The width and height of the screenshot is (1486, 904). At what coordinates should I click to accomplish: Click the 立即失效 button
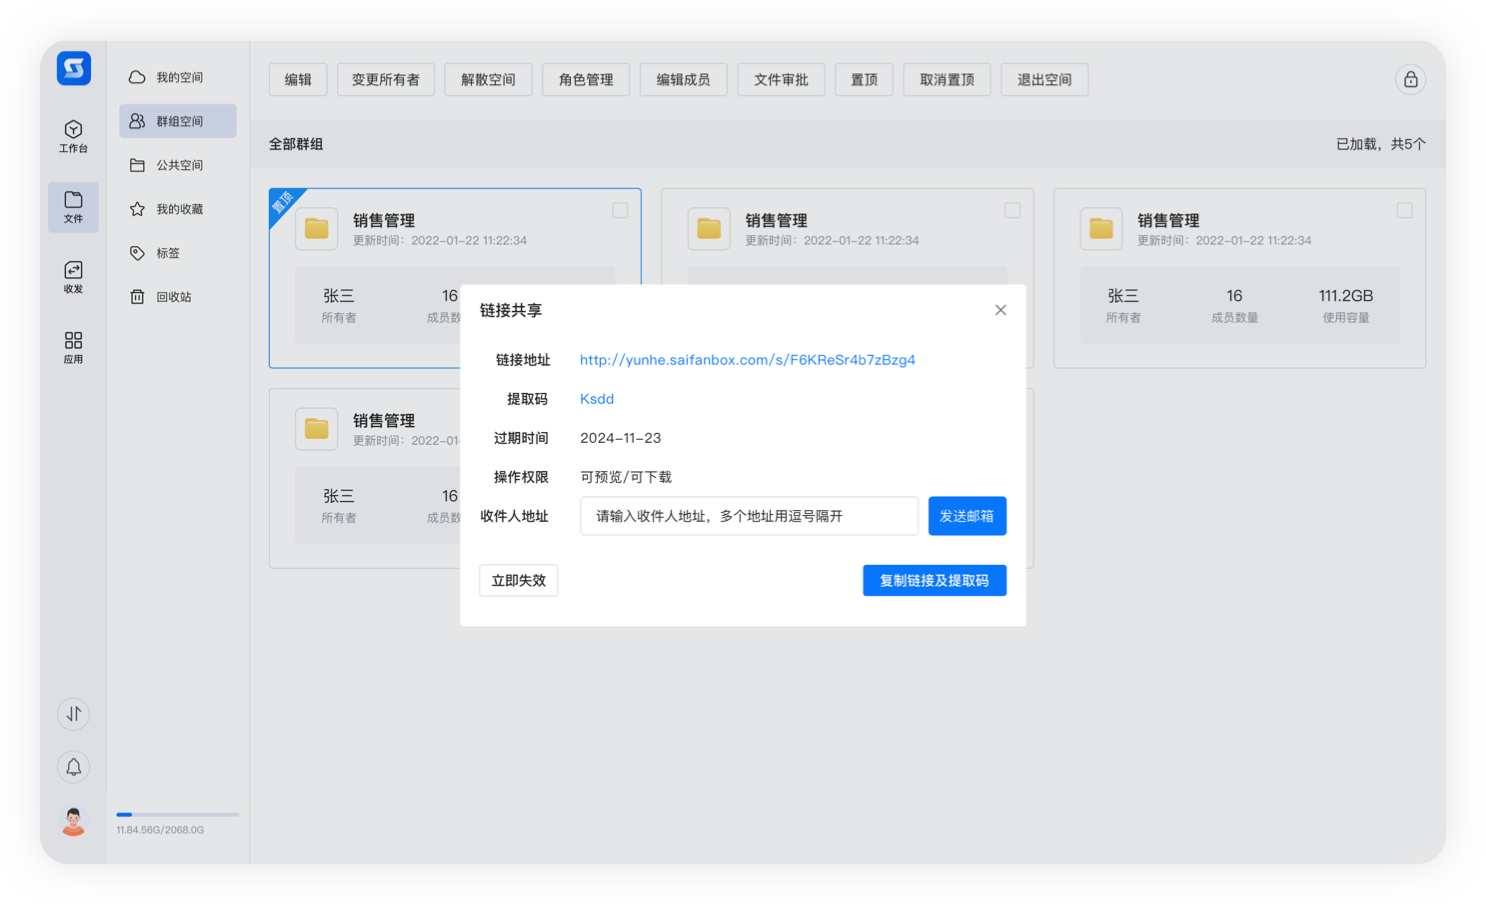[x=519, y=580]
